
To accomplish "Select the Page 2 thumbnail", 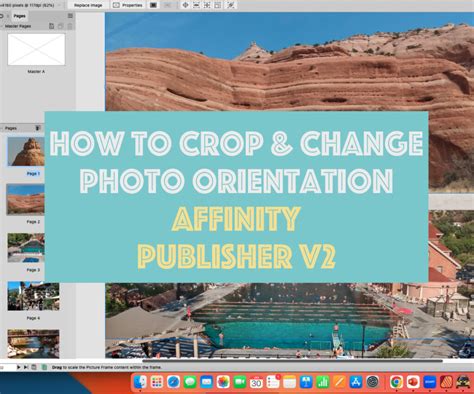I will pyautogui.click(x=25, y=199).
